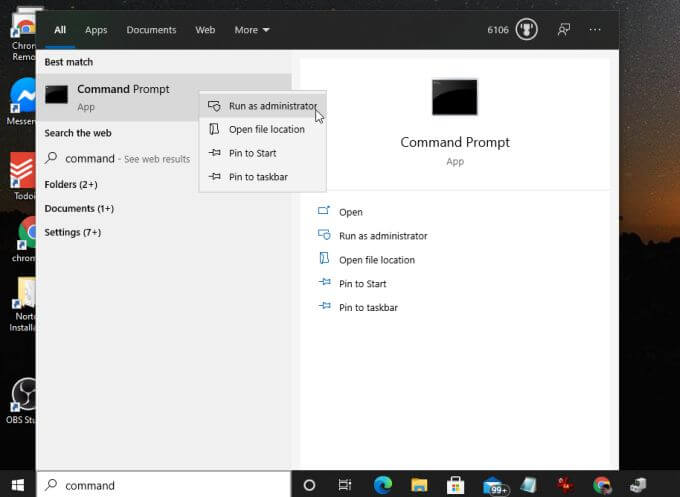Viewport: 680px width, 497px height.
Task: Expand the Settings (7+) results group
Action: 72,233
